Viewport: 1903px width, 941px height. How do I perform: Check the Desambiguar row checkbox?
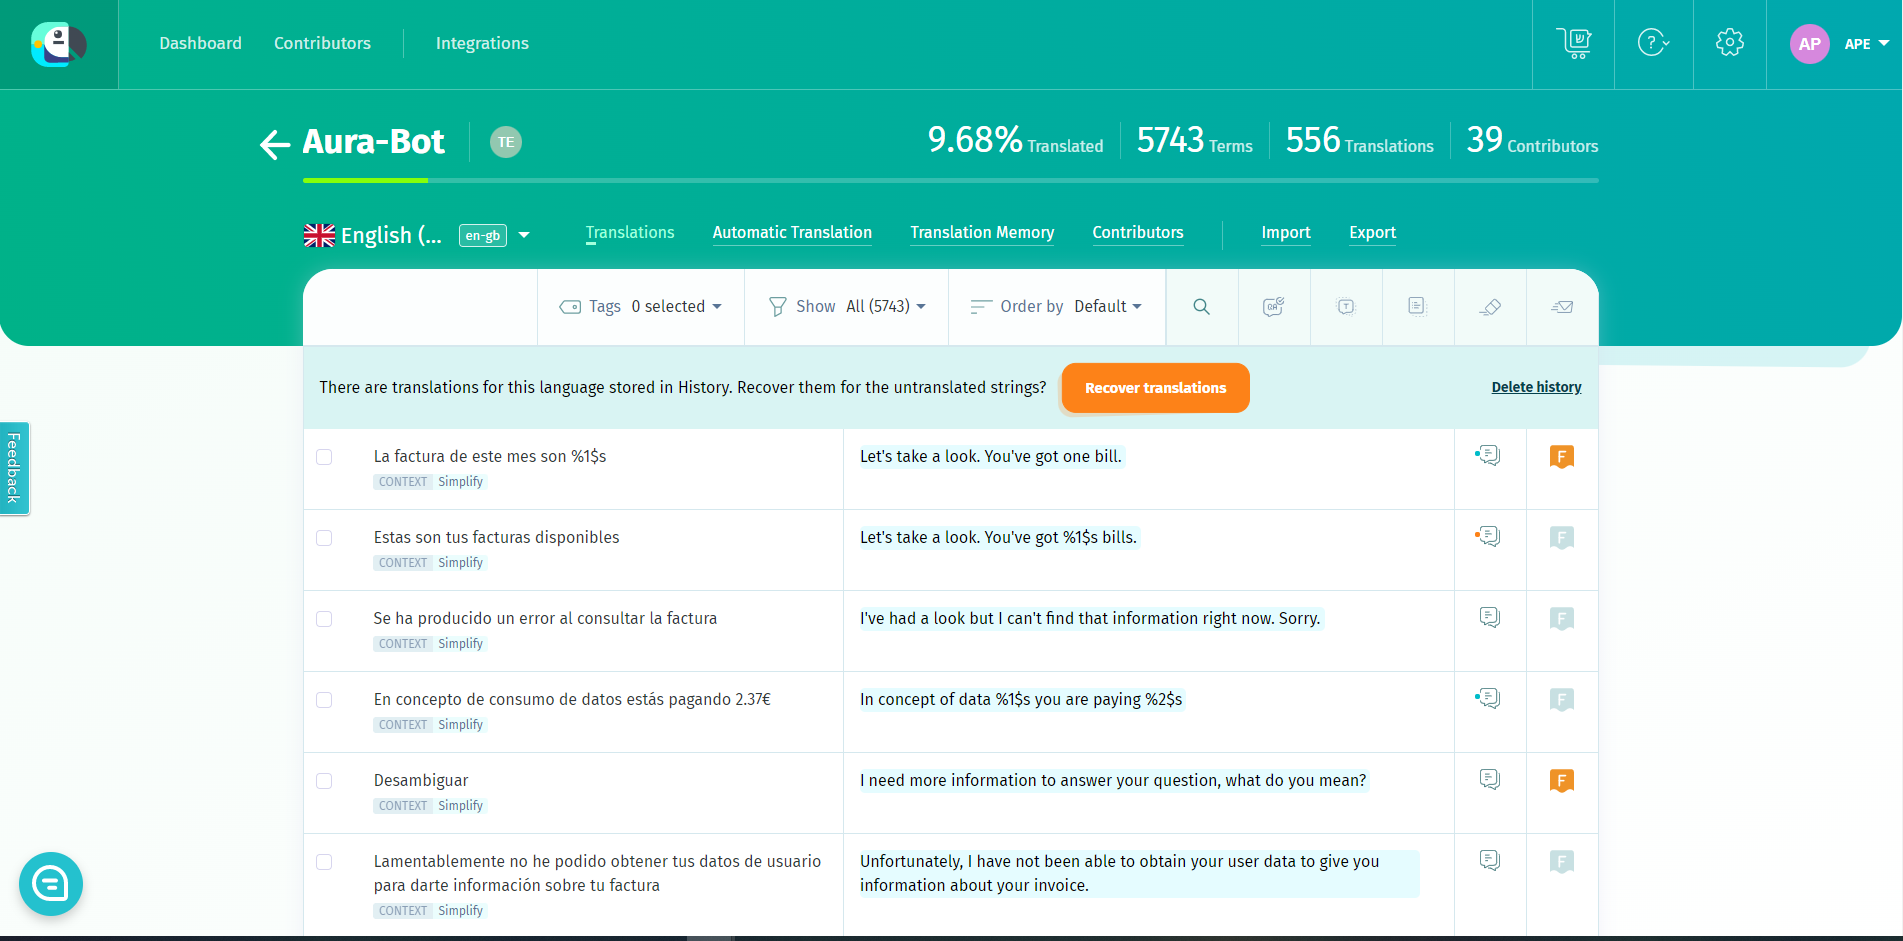coord(324,781)
